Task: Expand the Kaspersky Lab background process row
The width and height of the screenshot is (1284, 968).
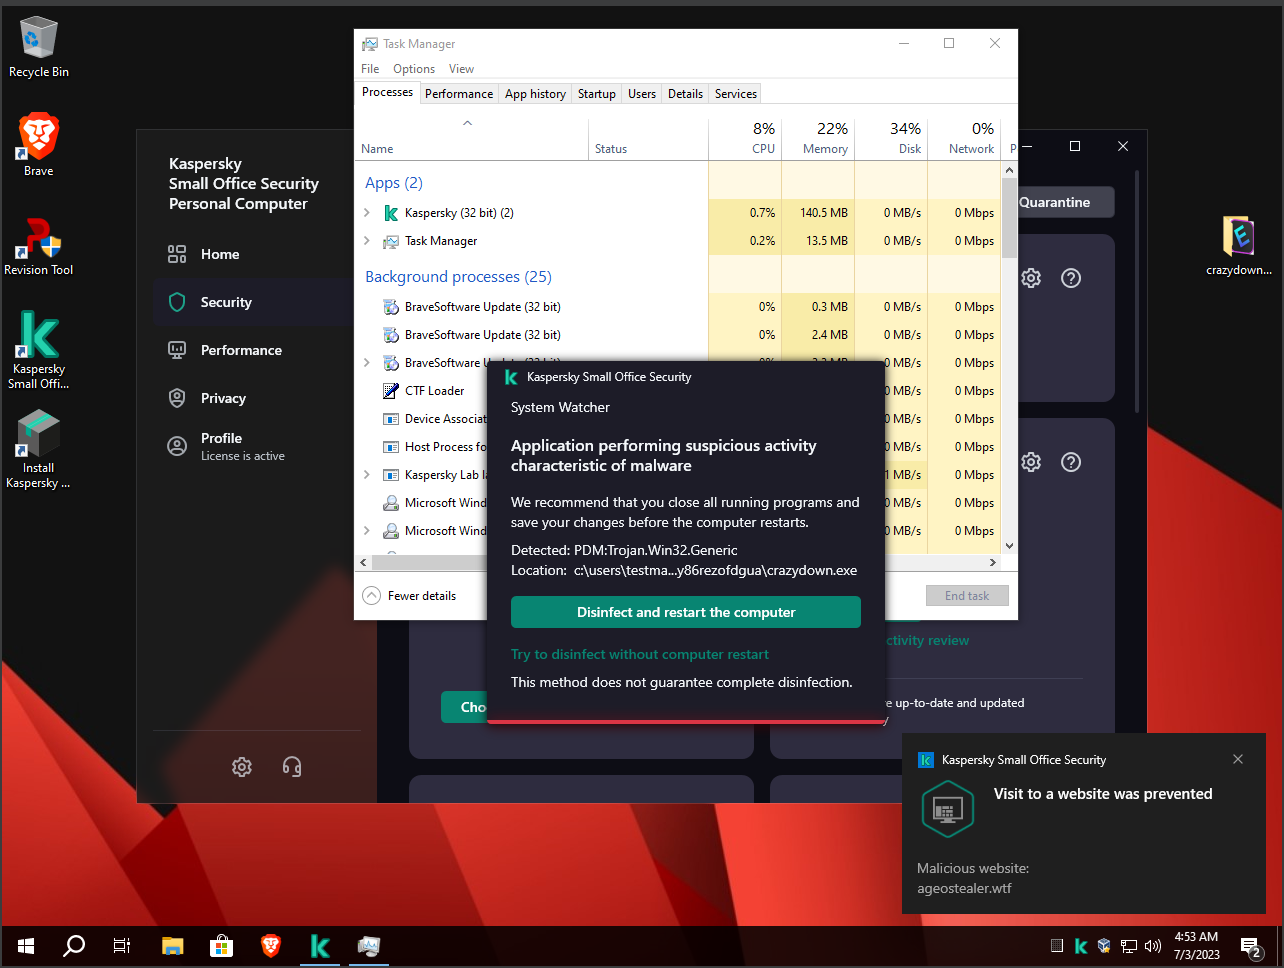Action: [367, 475]
